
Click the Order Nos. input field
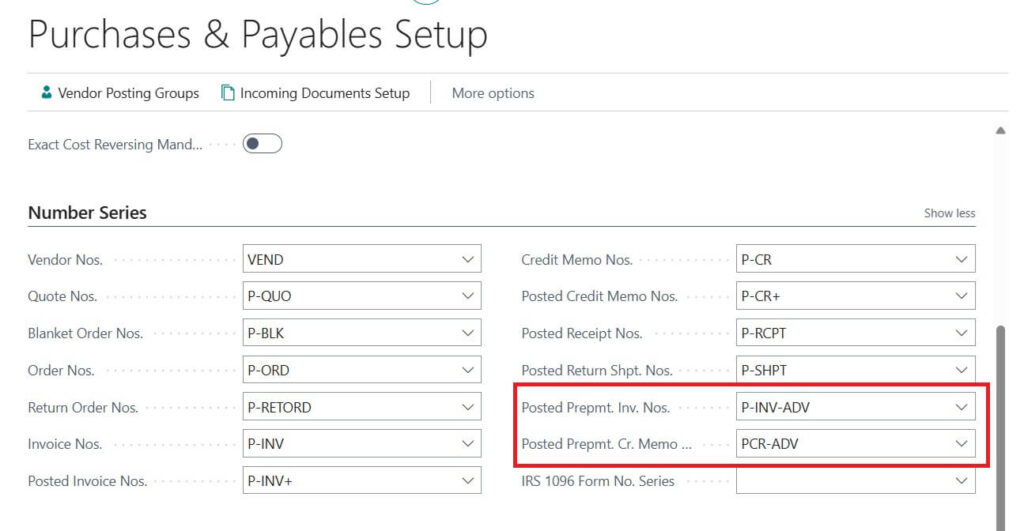350,371
